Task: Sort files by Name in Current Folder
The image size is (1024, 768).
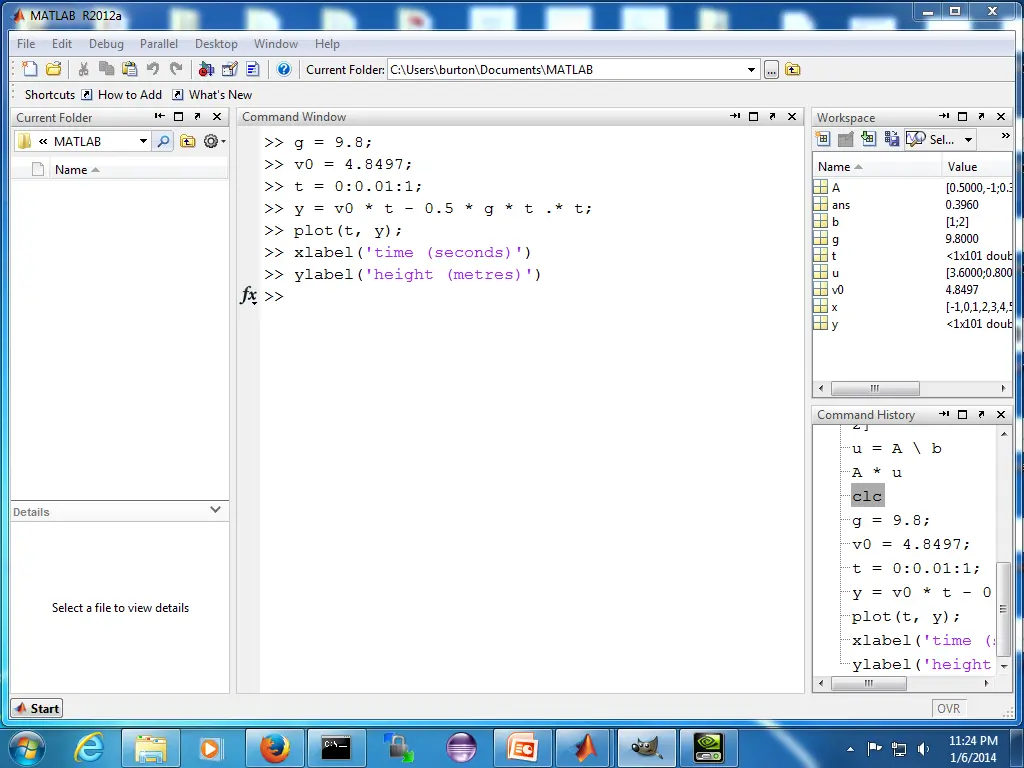Action: 77,170
